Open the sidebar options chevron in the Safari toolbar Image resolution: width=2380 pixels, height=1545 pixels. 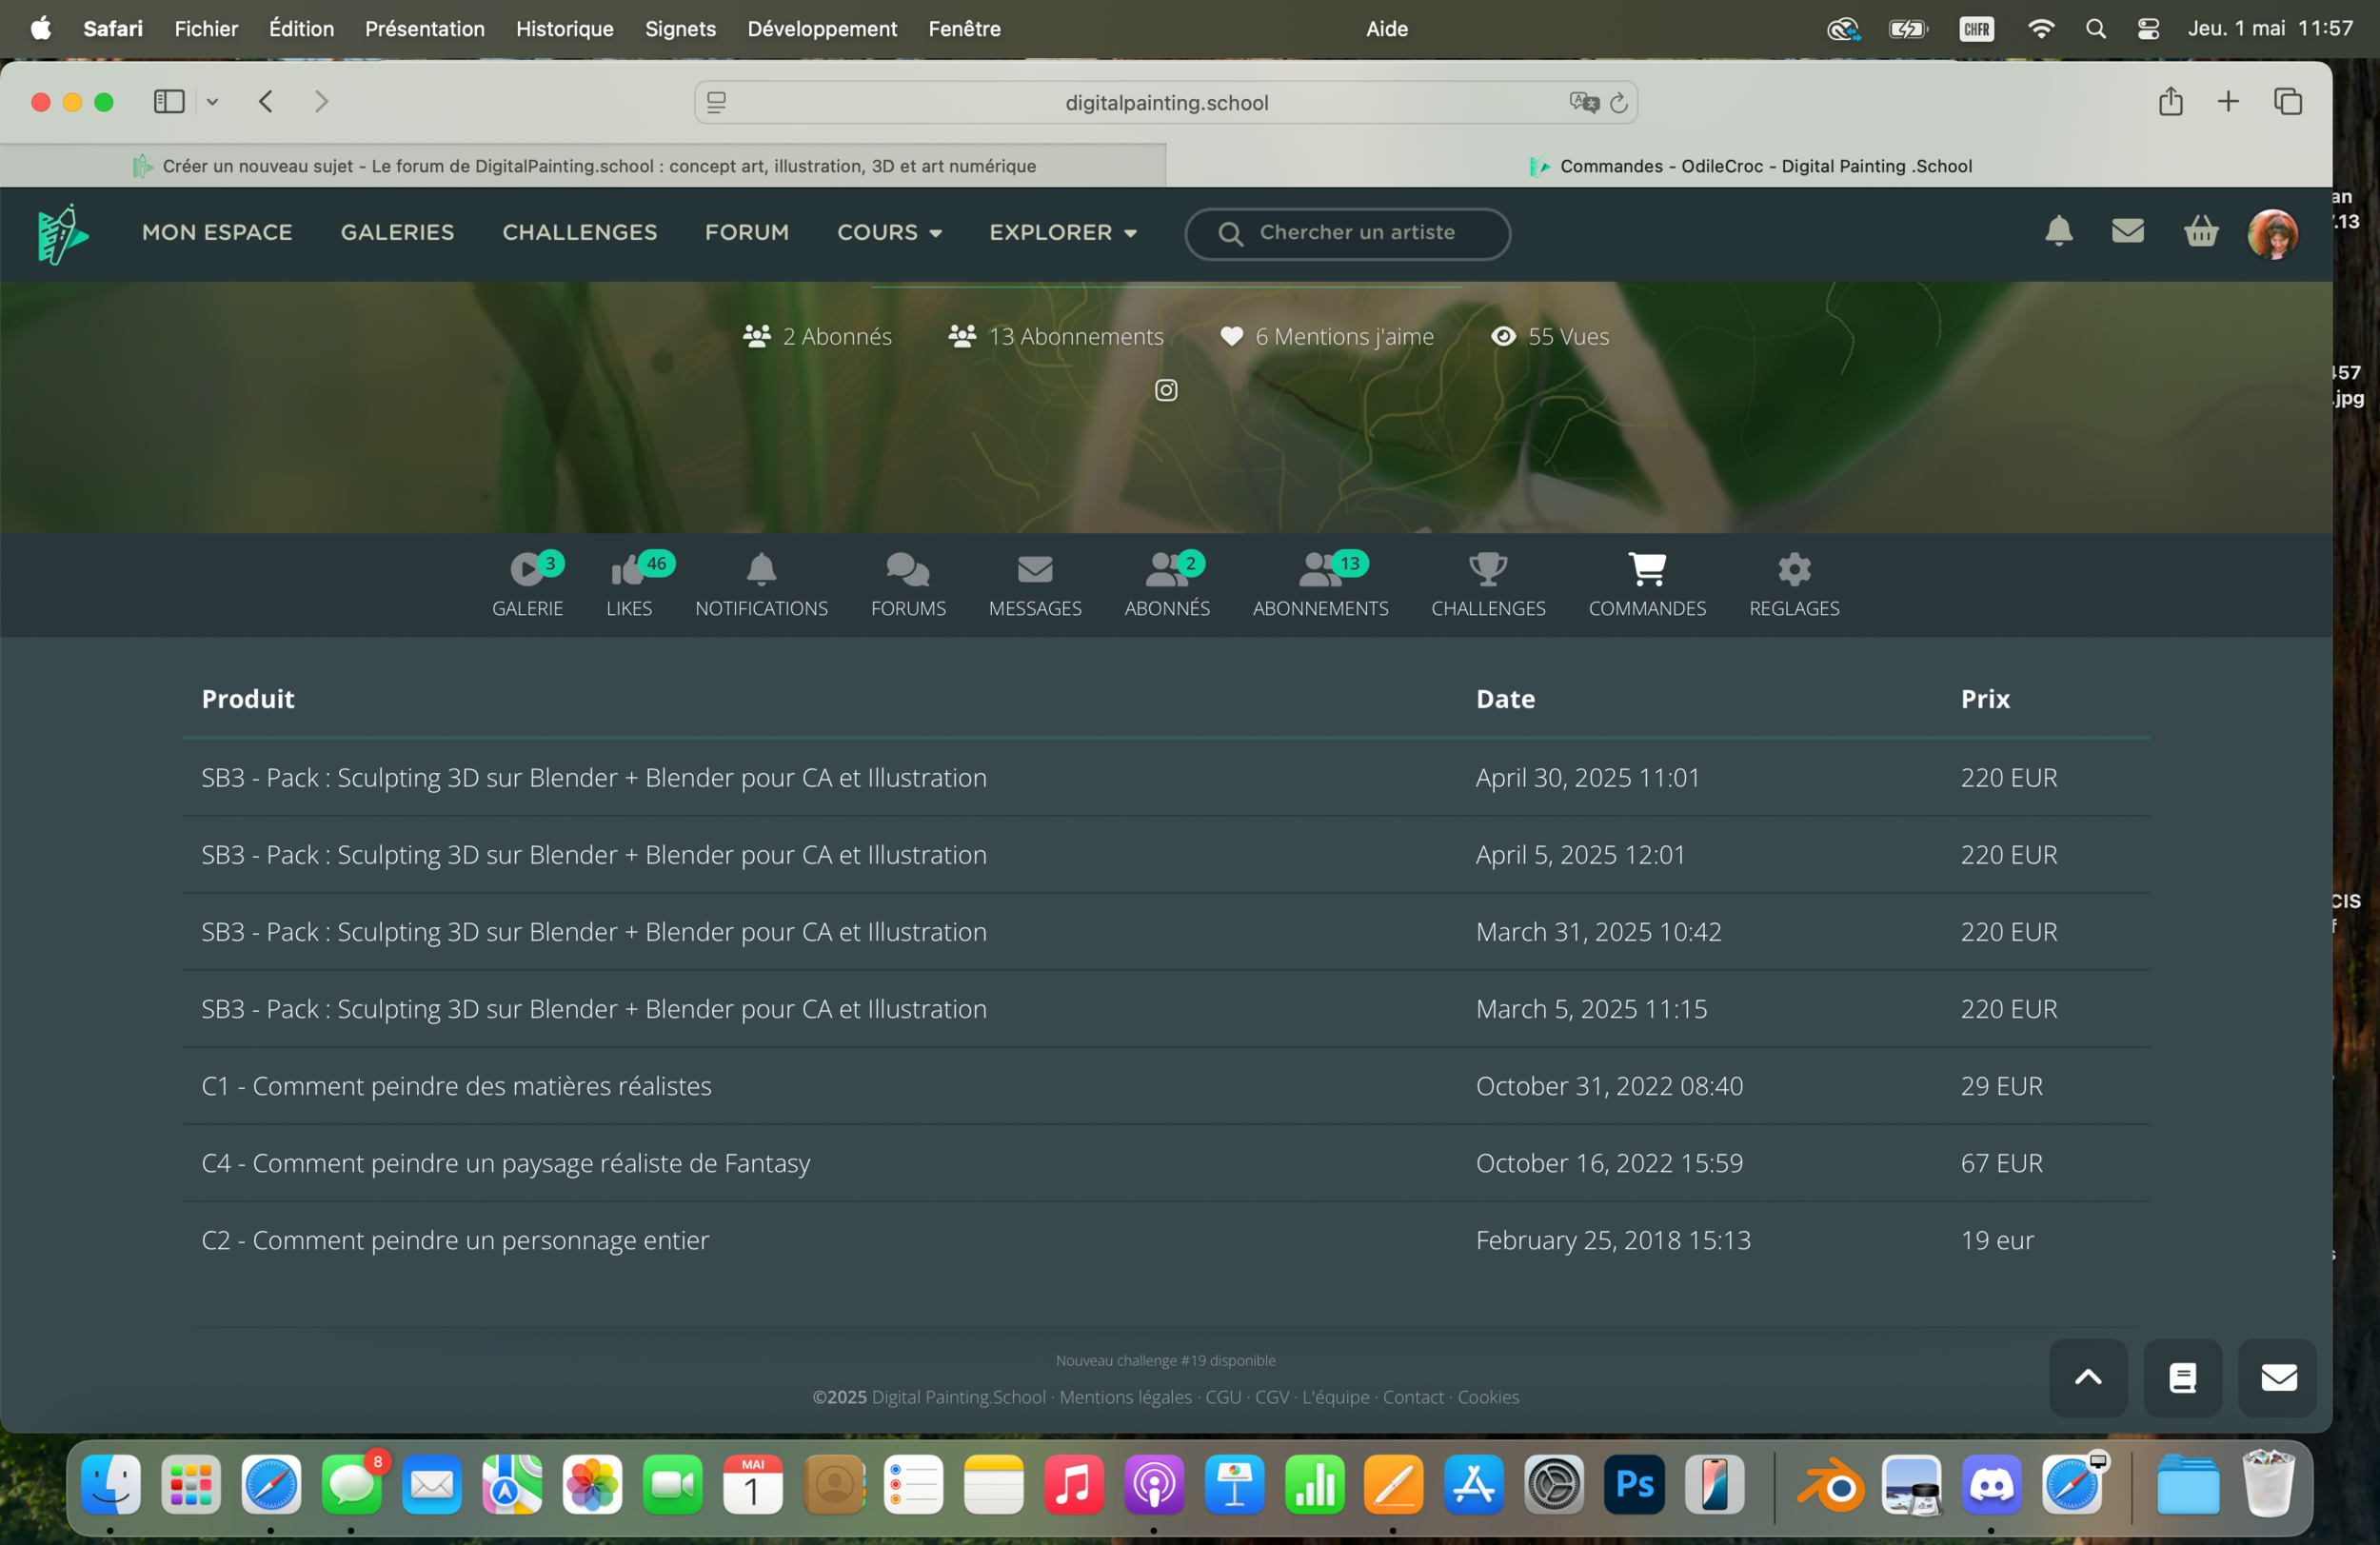(213, 102)
